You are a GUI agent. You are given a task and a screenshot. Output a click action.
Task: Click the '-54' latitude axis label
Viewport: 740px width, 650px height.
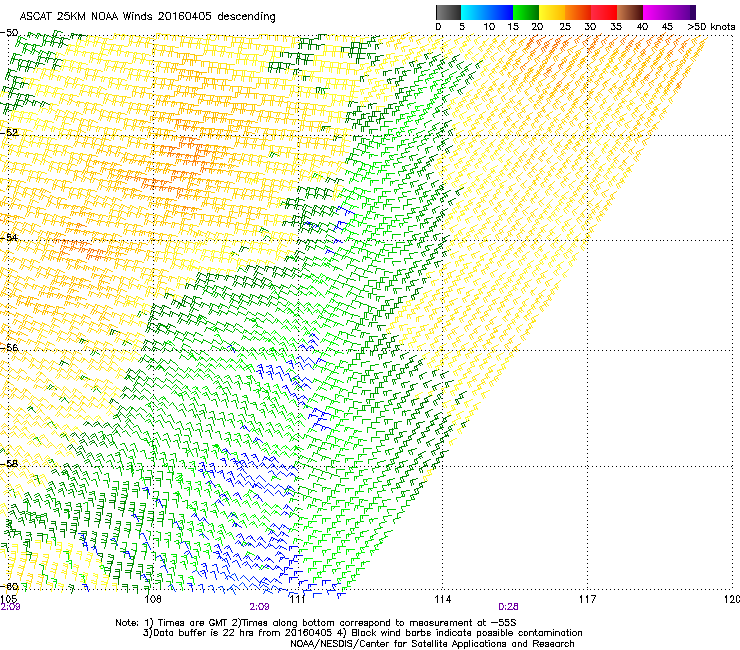pos(9,237)
